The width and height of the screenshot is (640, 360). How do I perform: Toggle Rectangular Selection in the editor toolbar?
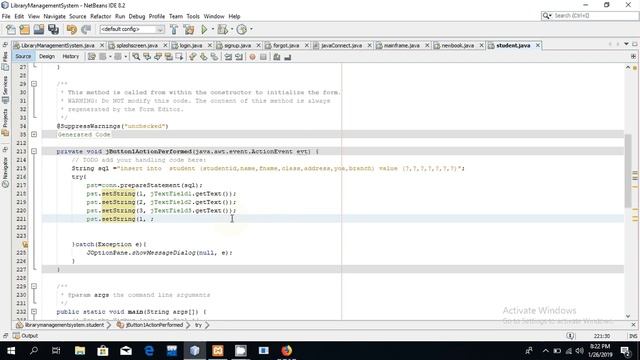[179, 57]
